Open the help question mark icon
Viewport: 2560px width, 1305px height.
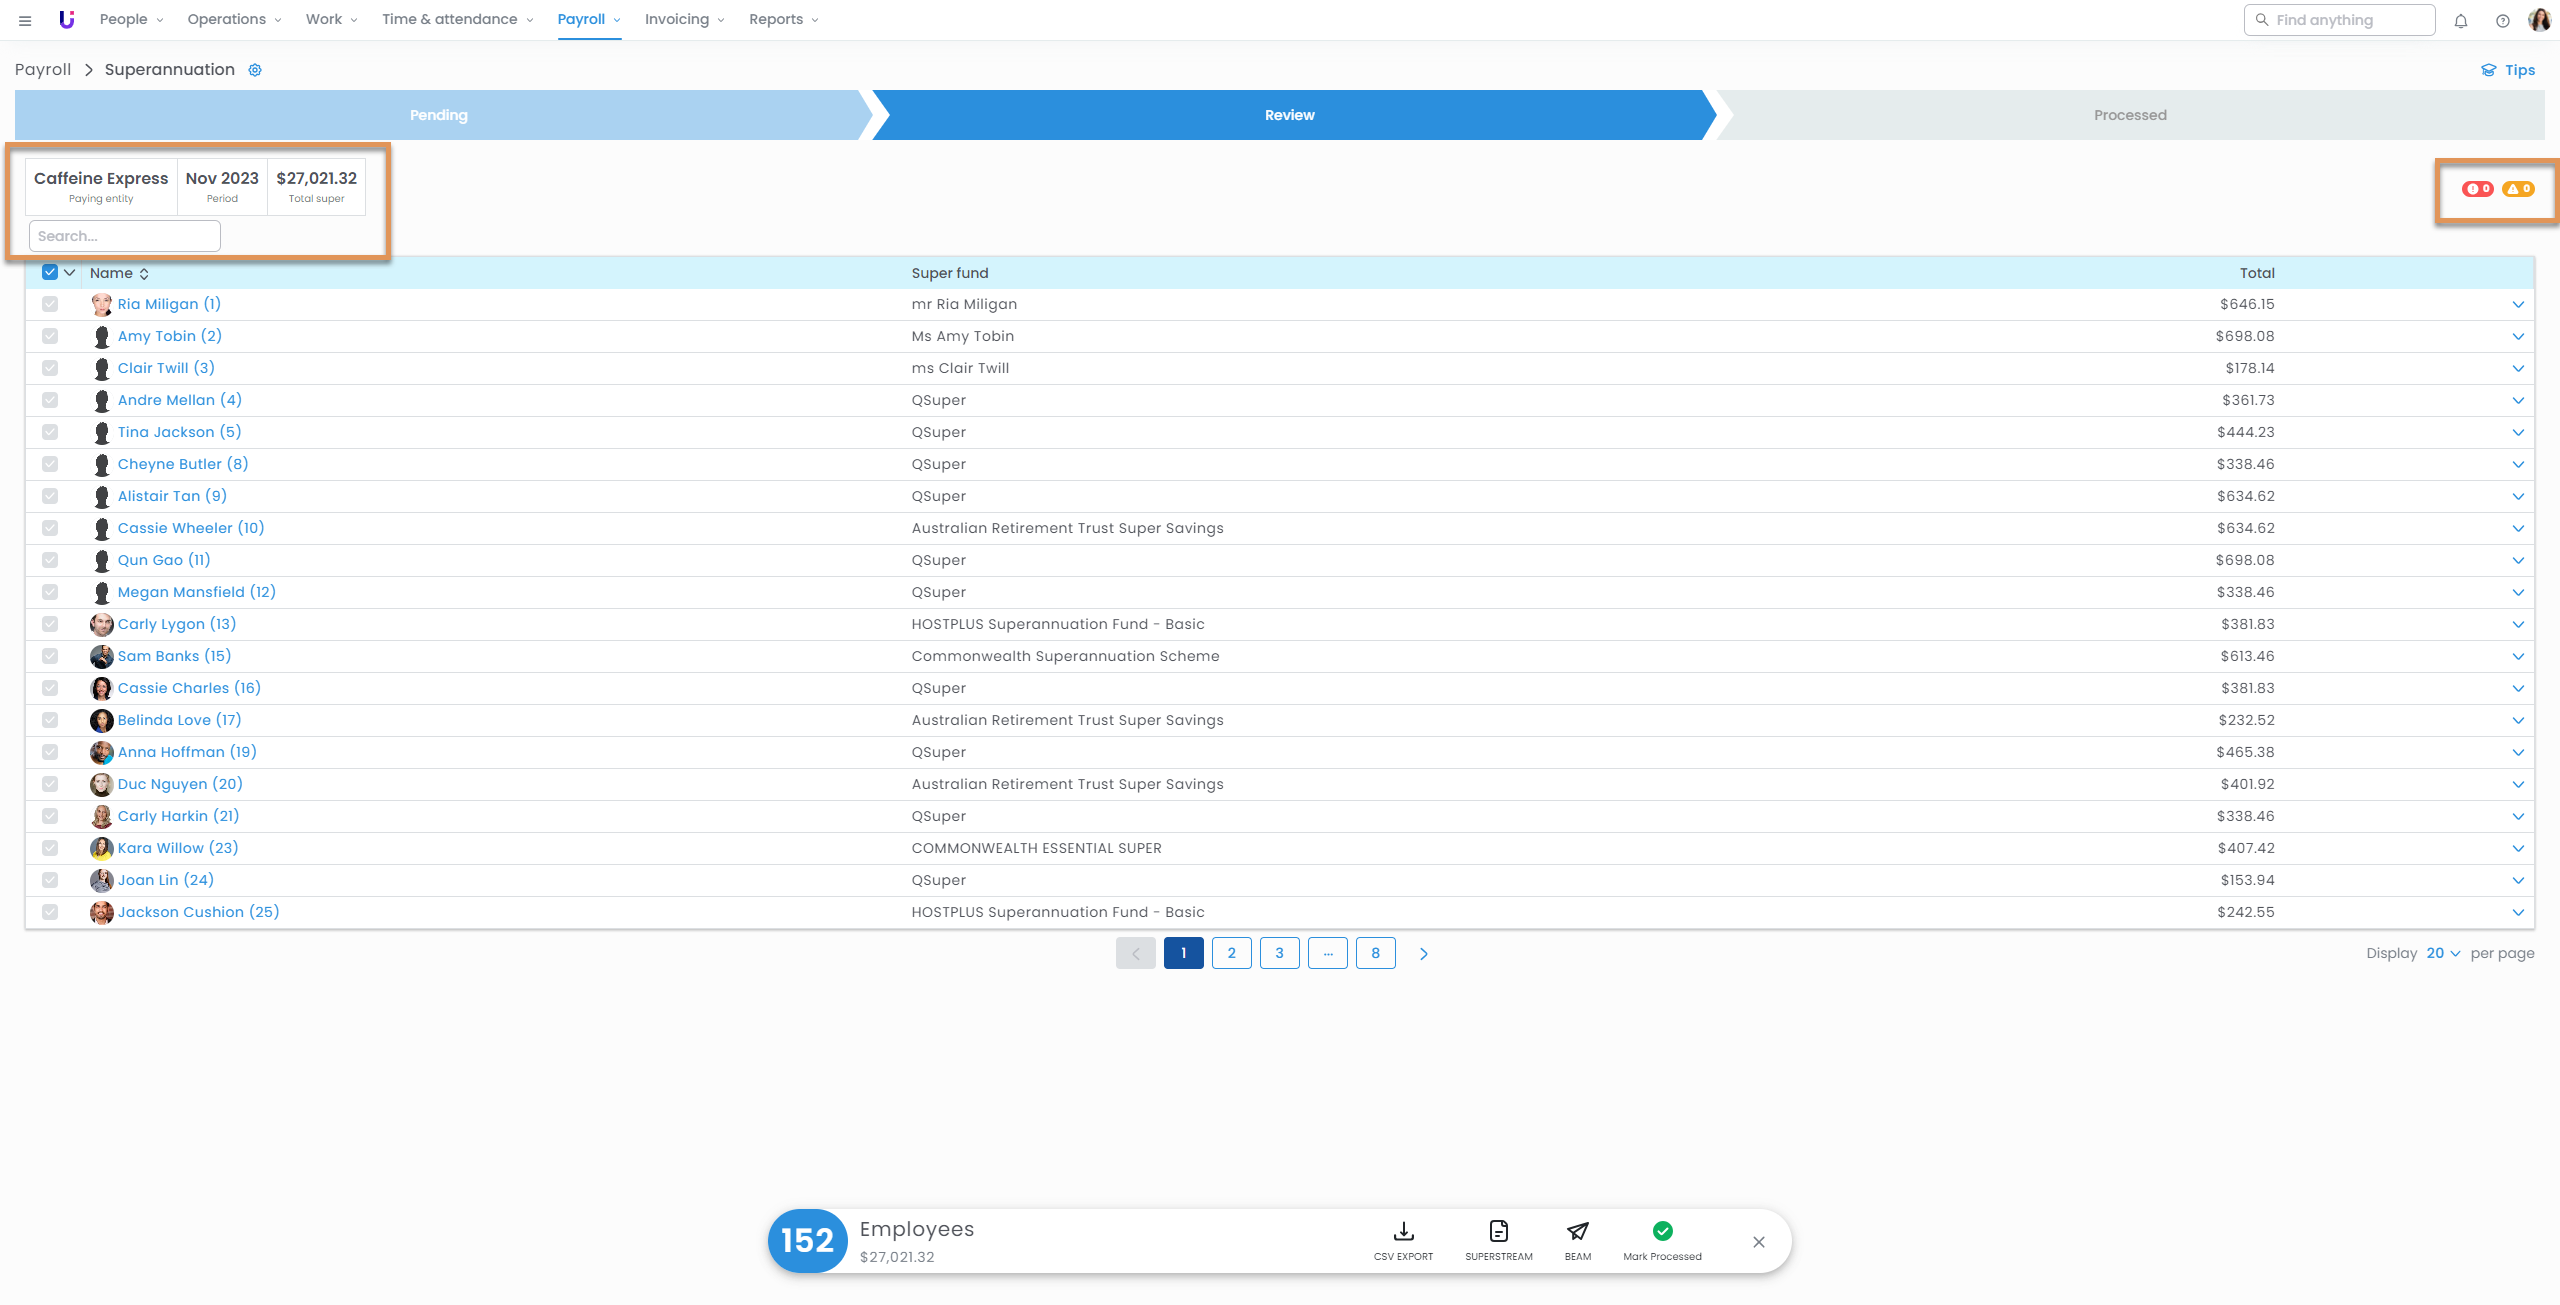[2502, 21]
